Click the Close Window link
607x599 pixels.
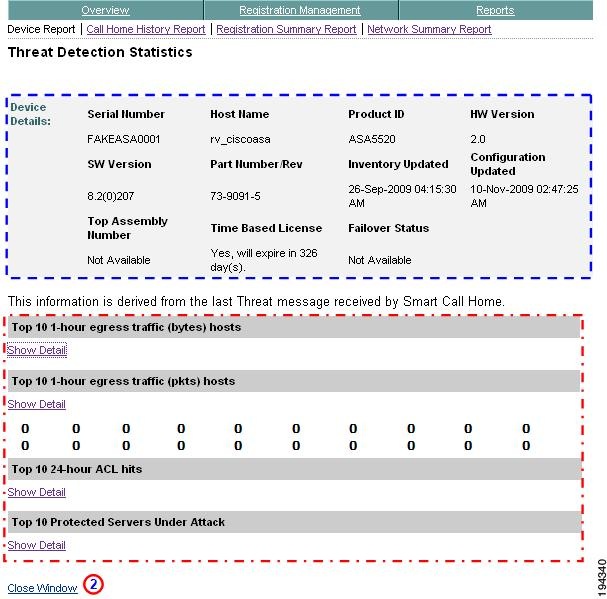[x=42, y=588]
